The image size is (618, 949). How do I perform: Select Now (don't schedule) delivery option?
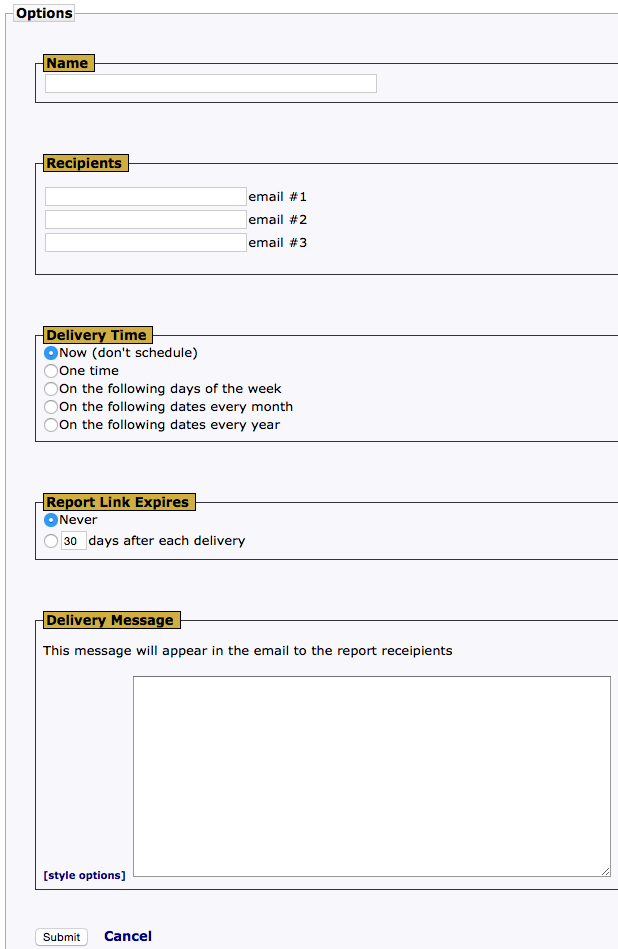tap(51, 353)
